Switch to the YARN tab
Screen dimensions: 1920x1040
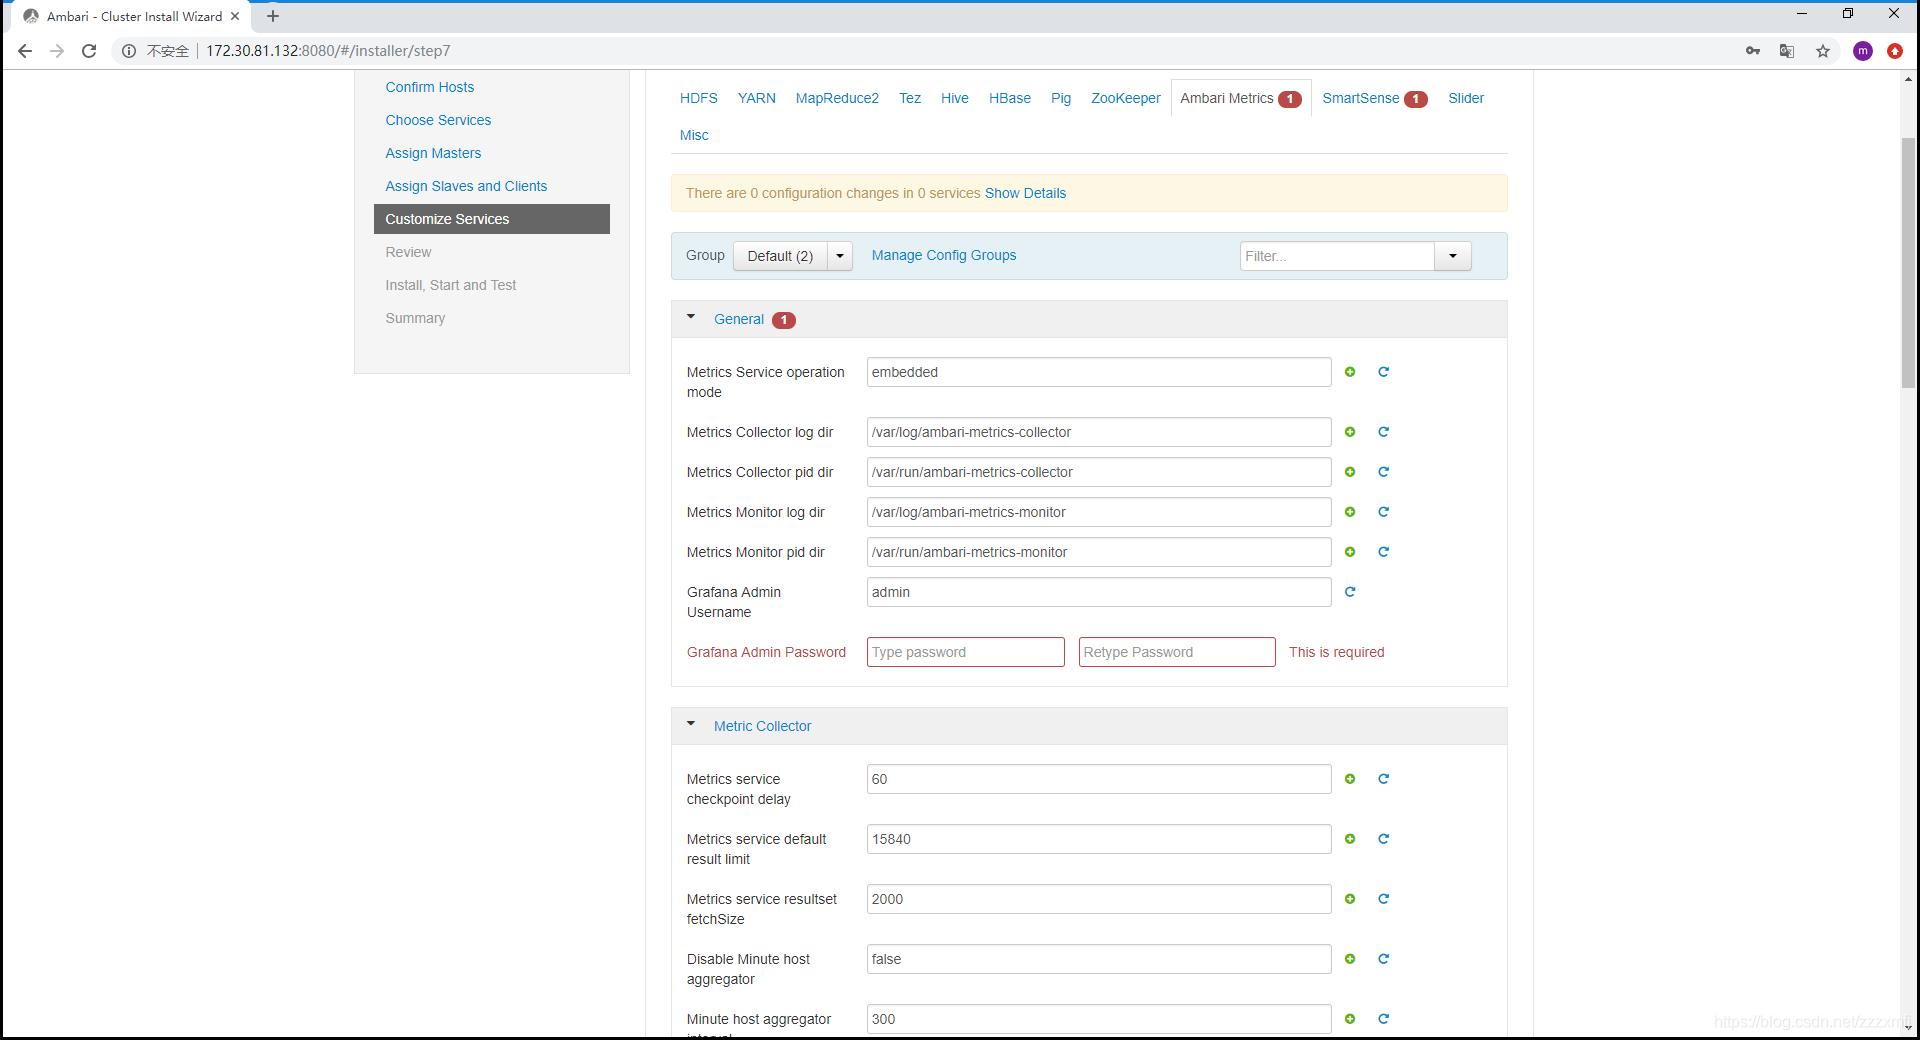[x=757, y=98]
